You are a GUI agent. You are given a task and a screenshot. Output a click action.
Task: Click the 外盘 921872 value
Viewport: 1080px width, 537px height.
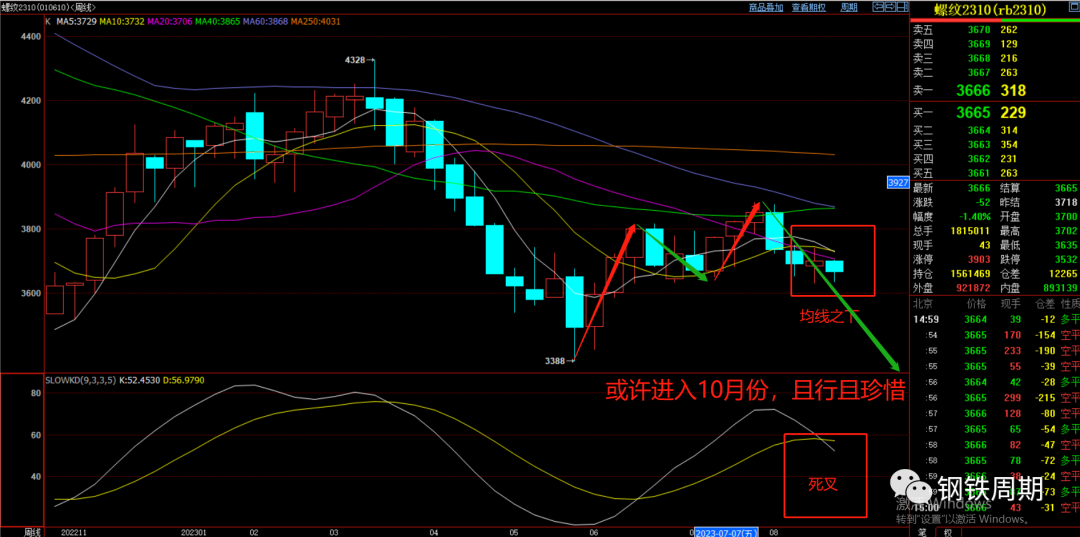point(973,287)
